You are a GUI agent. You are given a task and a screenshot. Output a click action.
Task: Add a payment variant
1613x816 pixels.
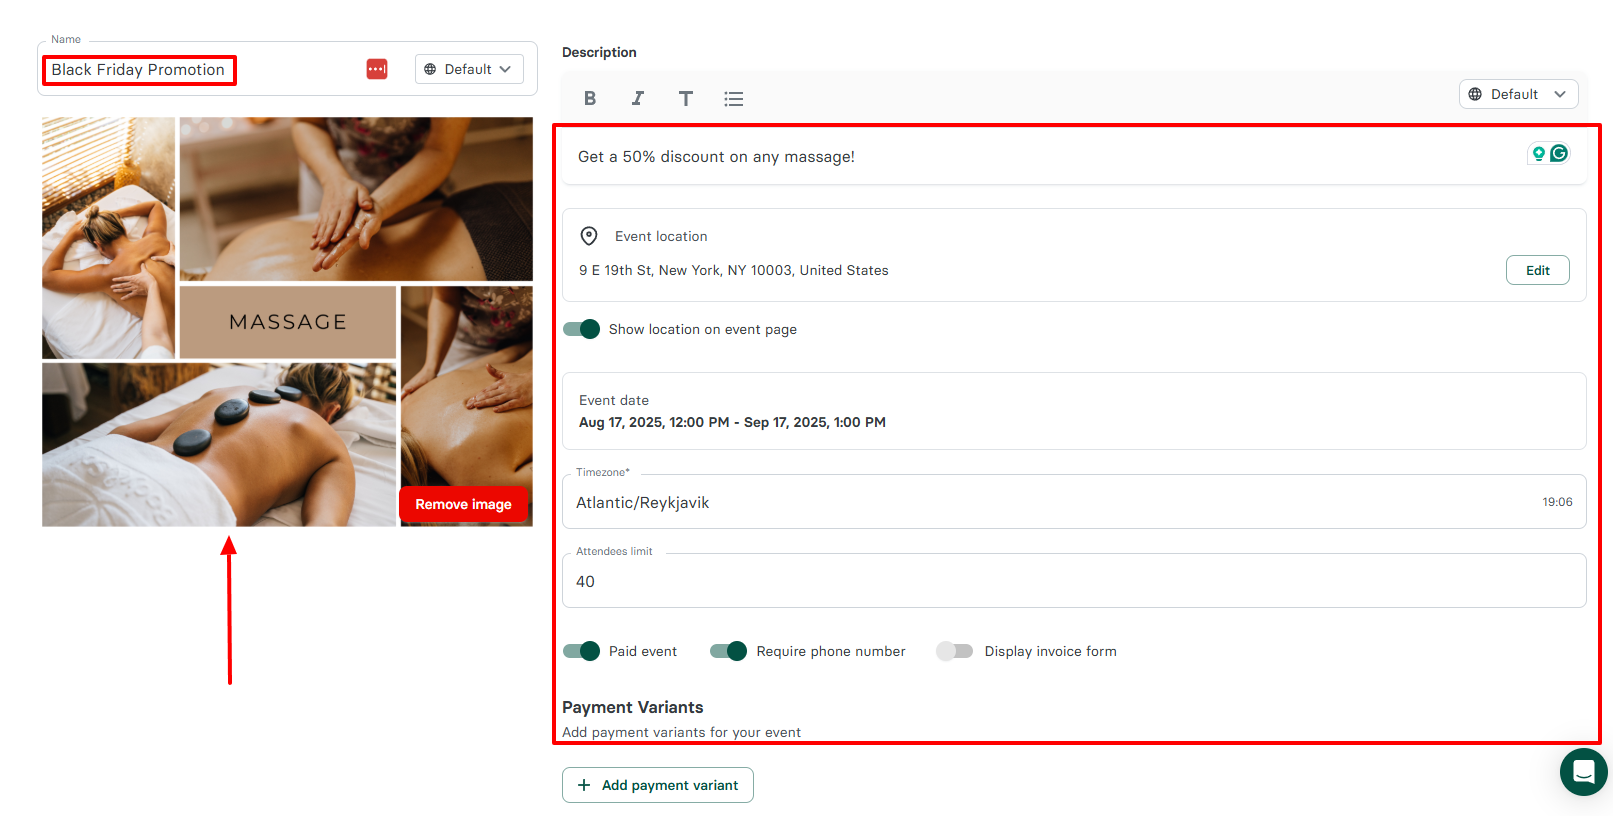[x=657, y=785]
